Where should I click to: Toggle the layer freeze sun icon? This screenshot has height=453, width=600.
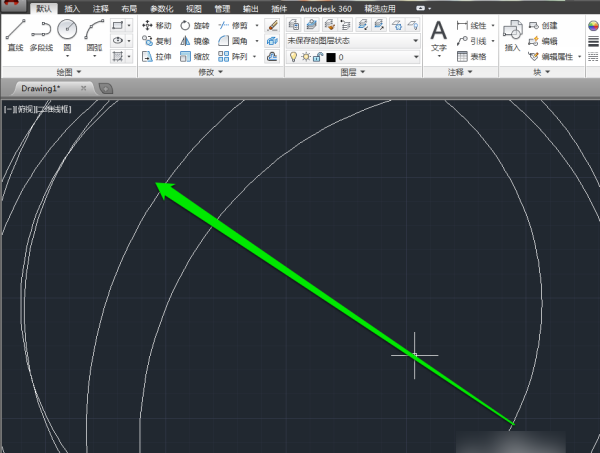coord(304,58)
